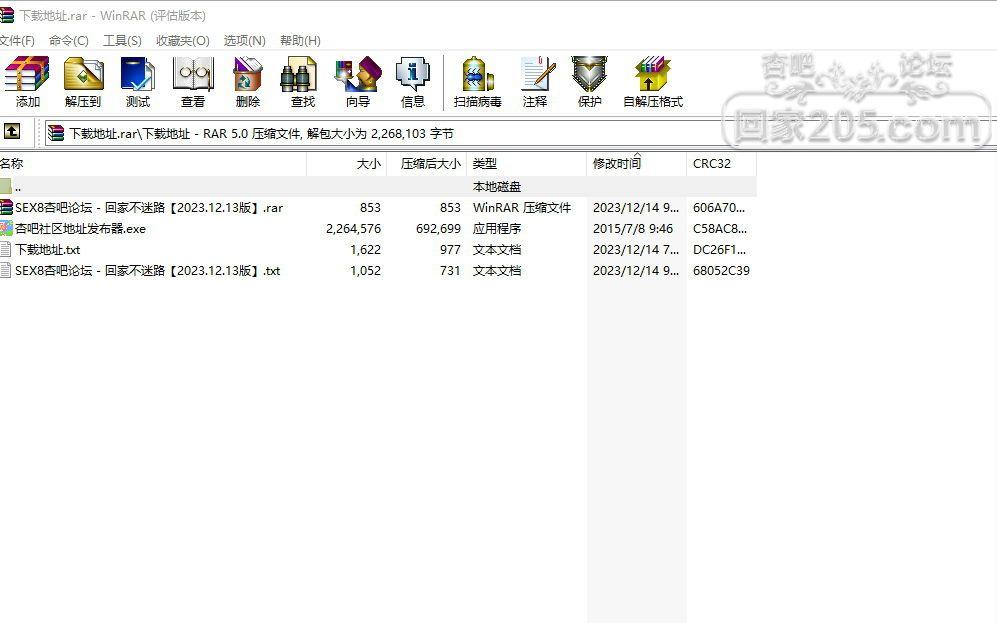Image resolution: width=997 pixels, height=623 pixels.
Task: Click the Scan Virus (扫描病毒) icon
Action: 477,74
